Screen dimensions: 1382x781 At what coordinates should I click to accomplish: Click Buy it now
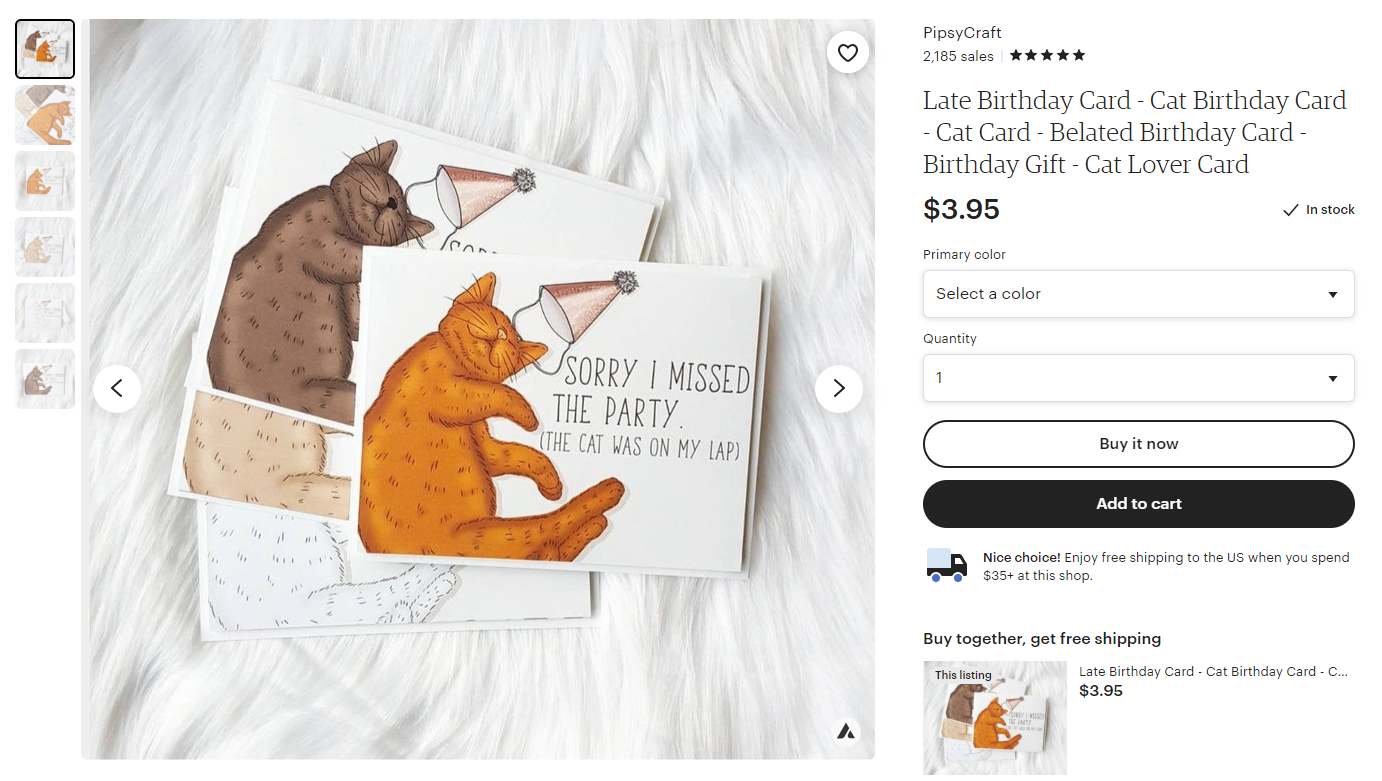coord(1138,443)
